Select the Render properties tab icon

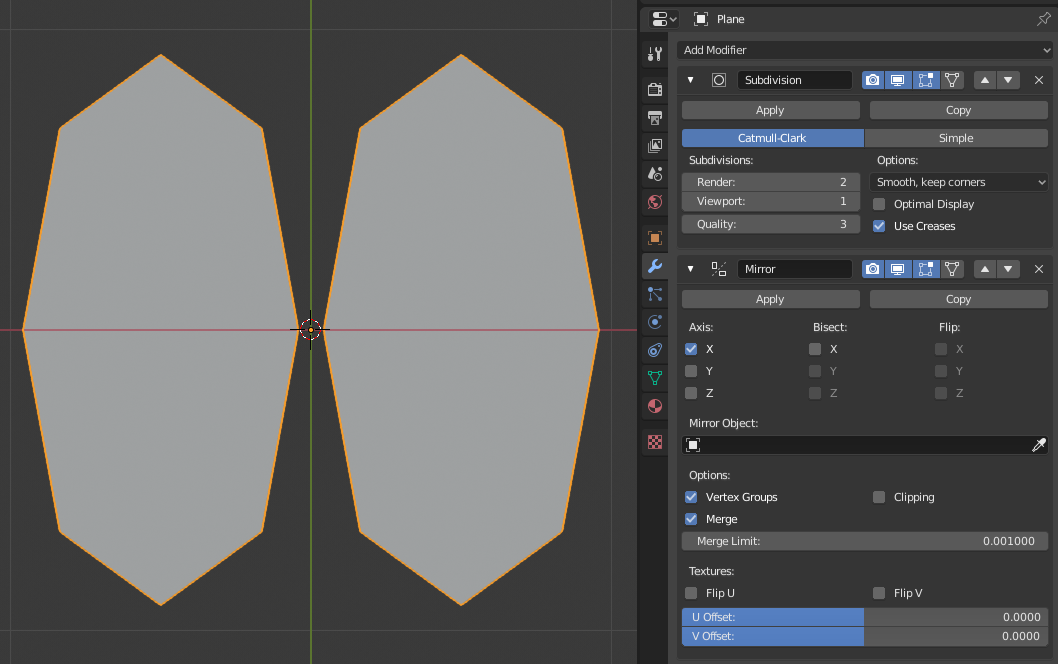point(654,89)
